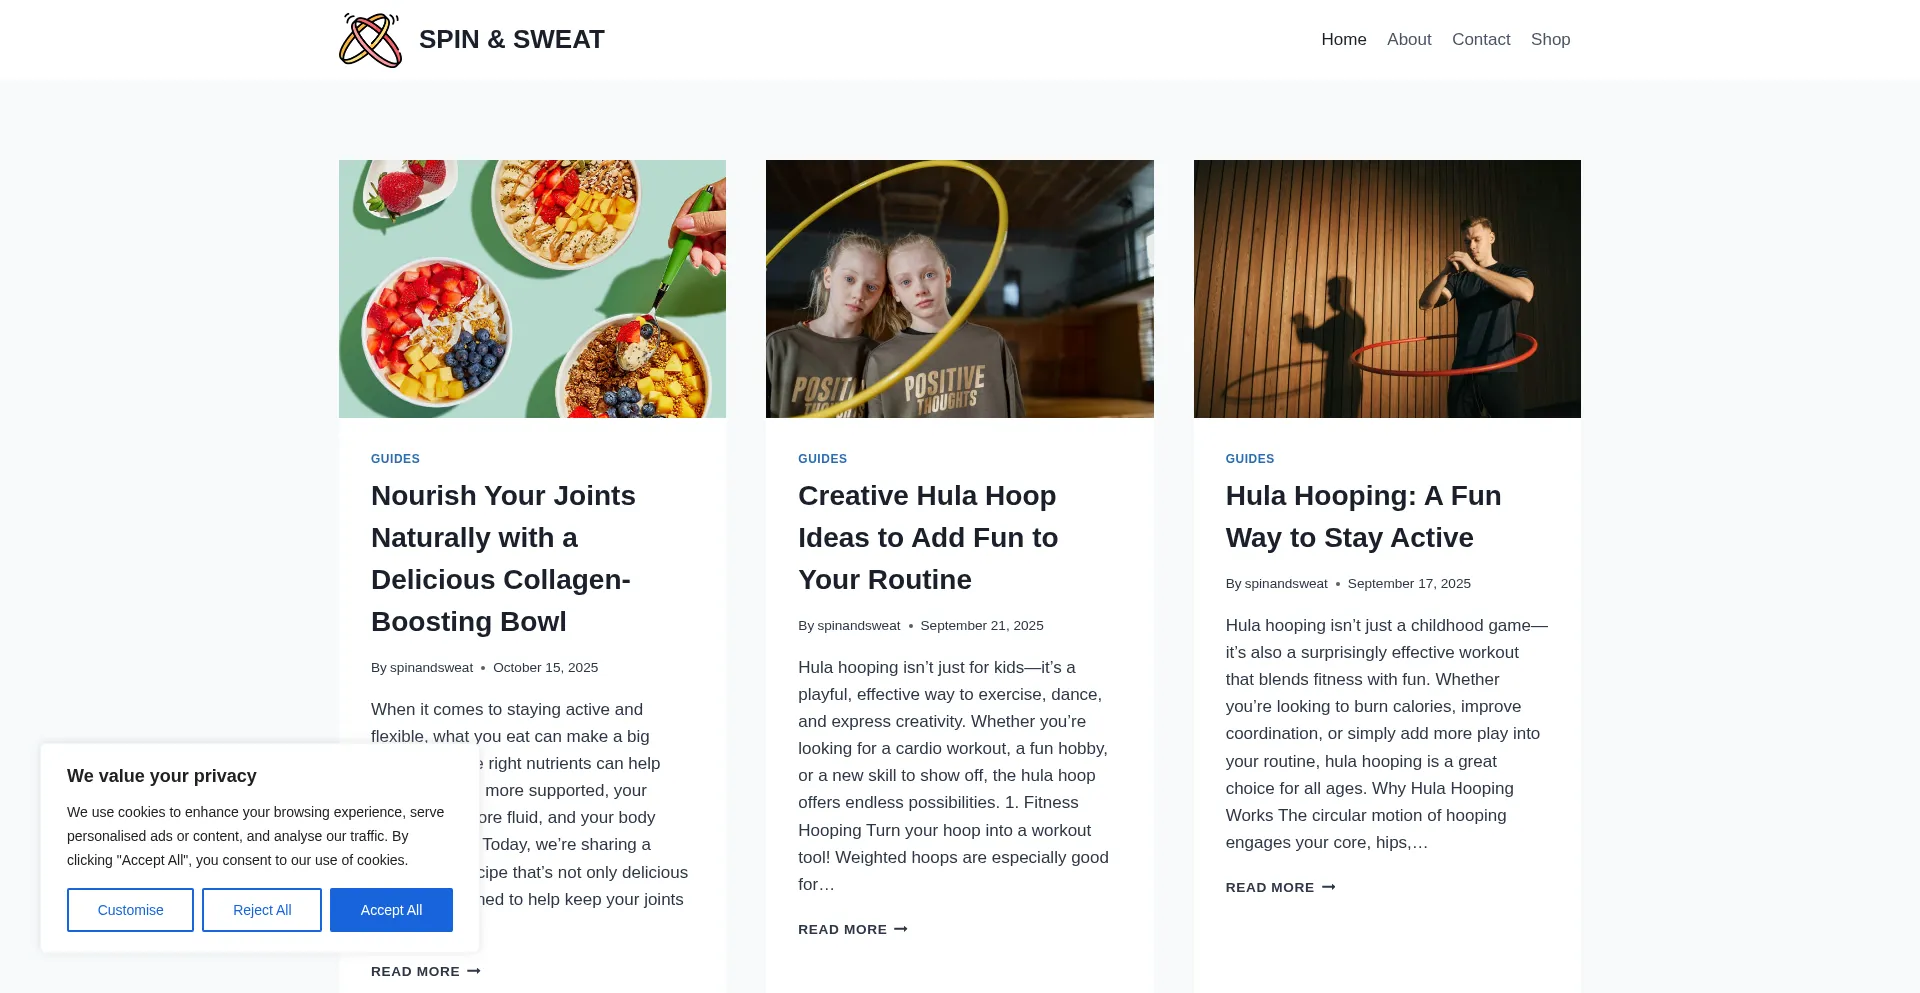Open the Nourish Your Joints Naturally article title
This screenshot has height=993, width=1920.
click(x=503, y=558)
